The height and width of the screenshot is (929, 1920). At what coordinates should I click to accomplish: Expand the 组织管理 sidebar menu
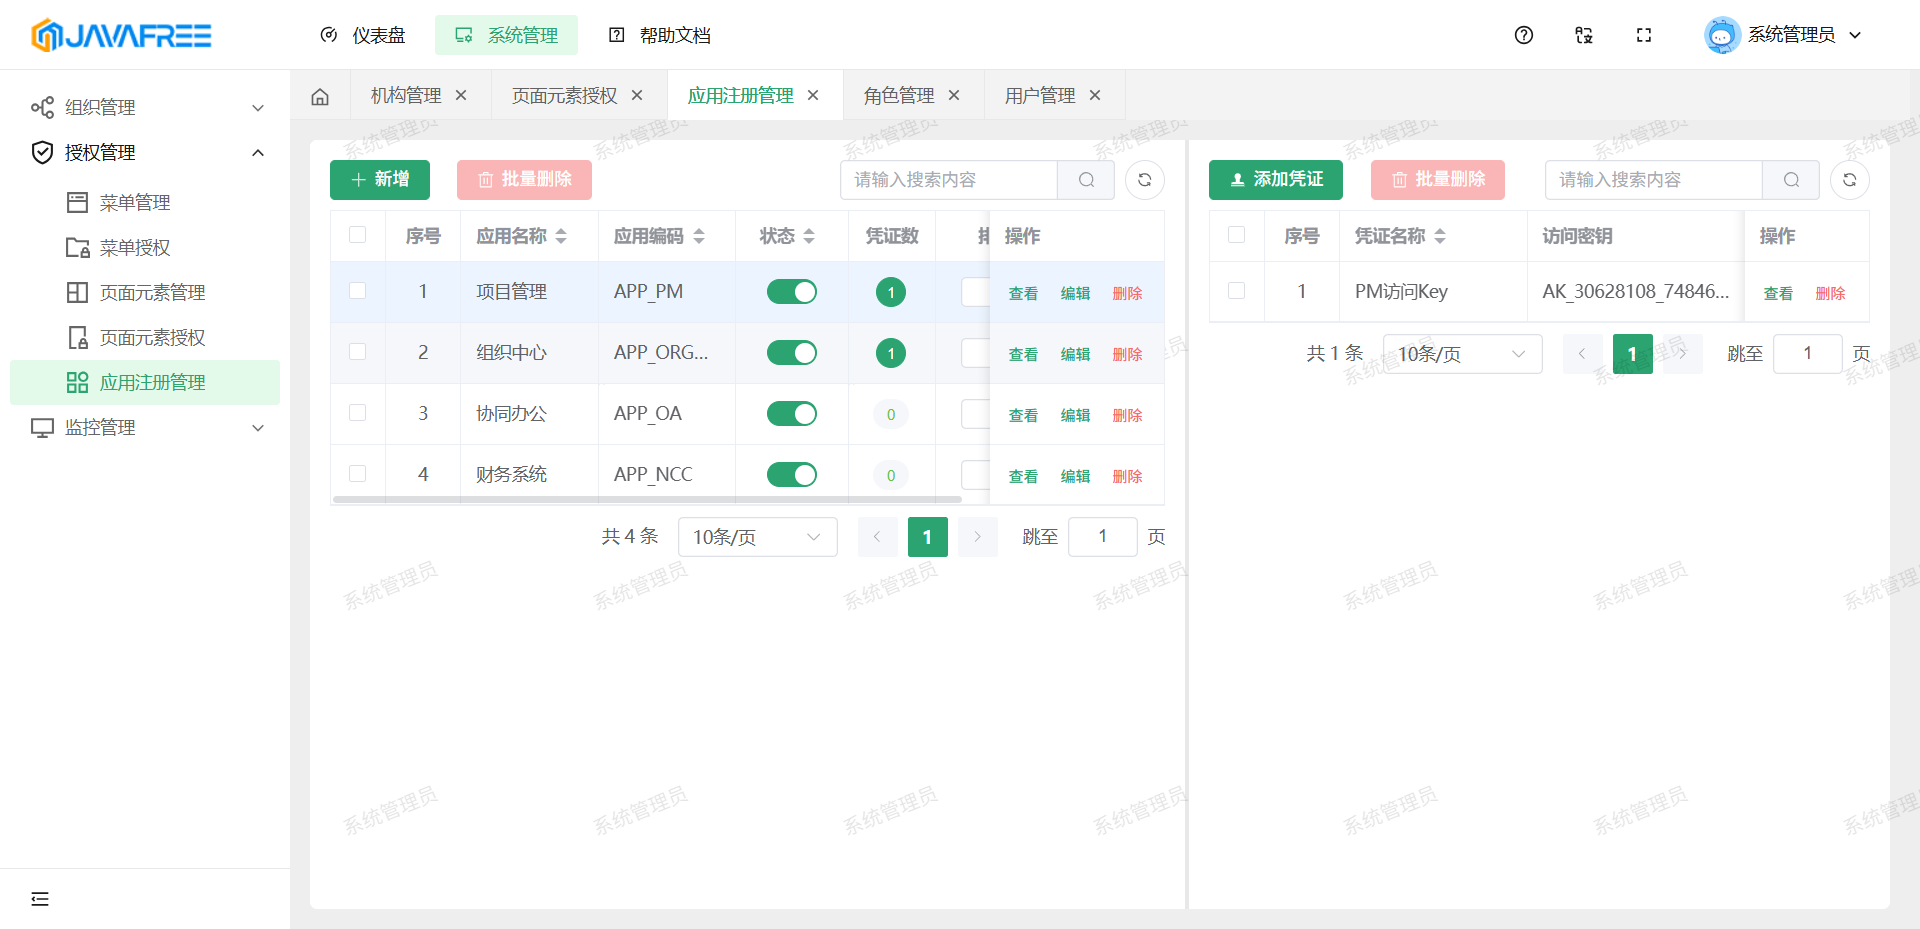point(145,107)
